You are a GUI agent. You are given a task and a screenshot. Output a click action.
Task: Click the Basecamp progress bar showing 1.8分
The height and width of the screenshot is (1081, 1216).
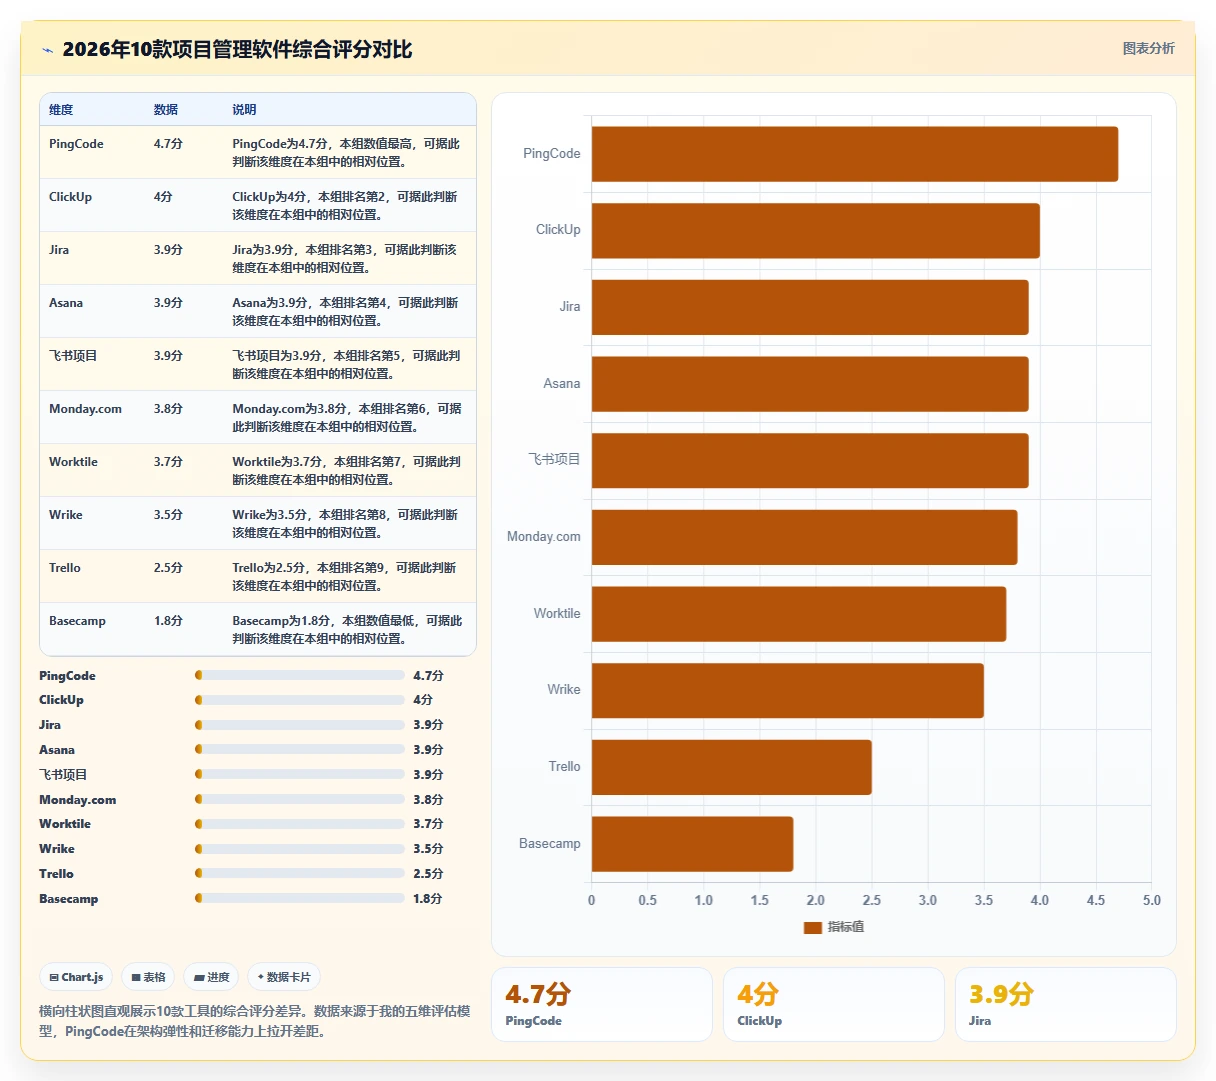(300, 898)
